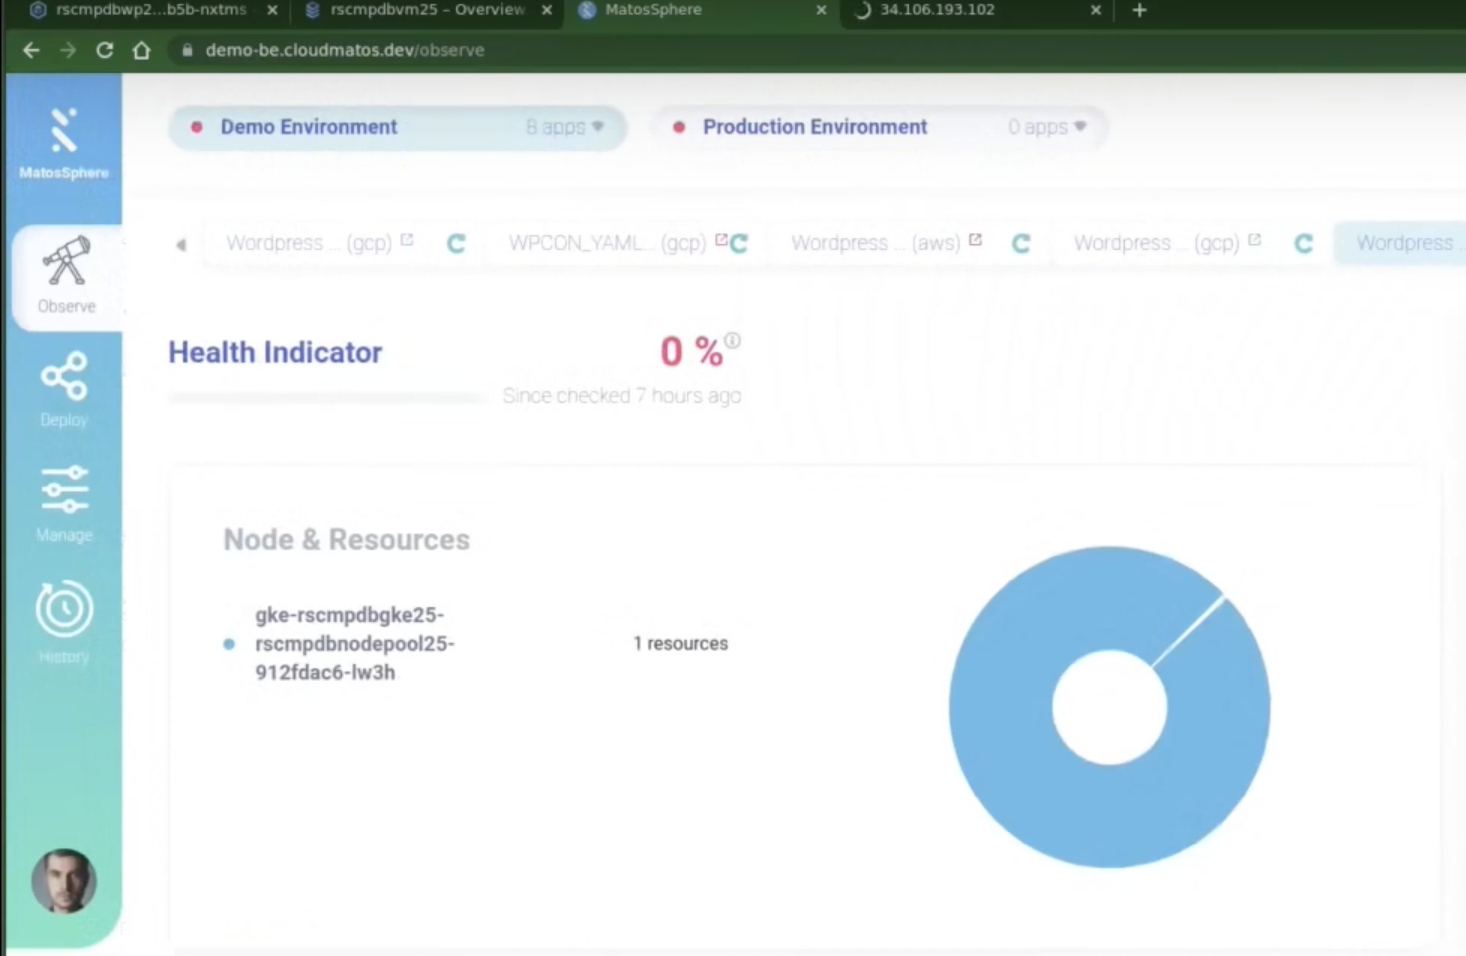Click the 1 resources label

[680, 644]
